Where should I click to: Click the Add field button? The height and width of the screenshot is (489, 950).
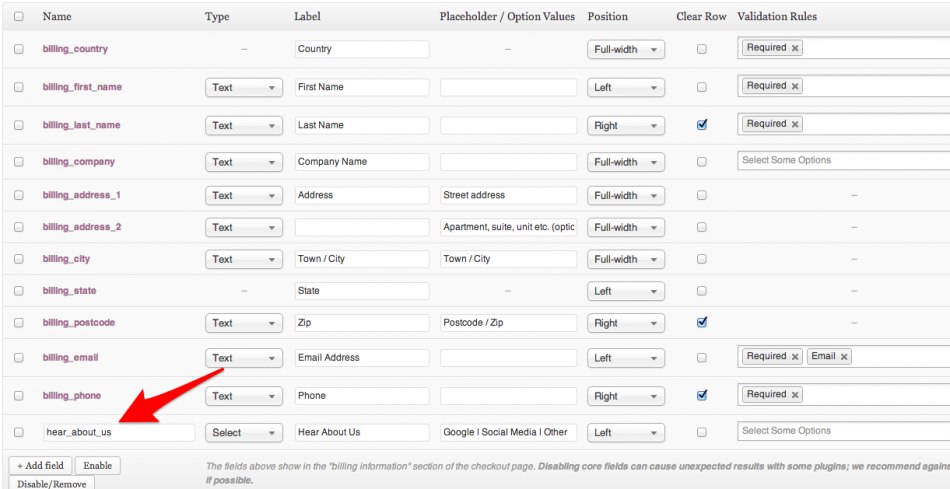pyautogui.click(x=40, y=466)
